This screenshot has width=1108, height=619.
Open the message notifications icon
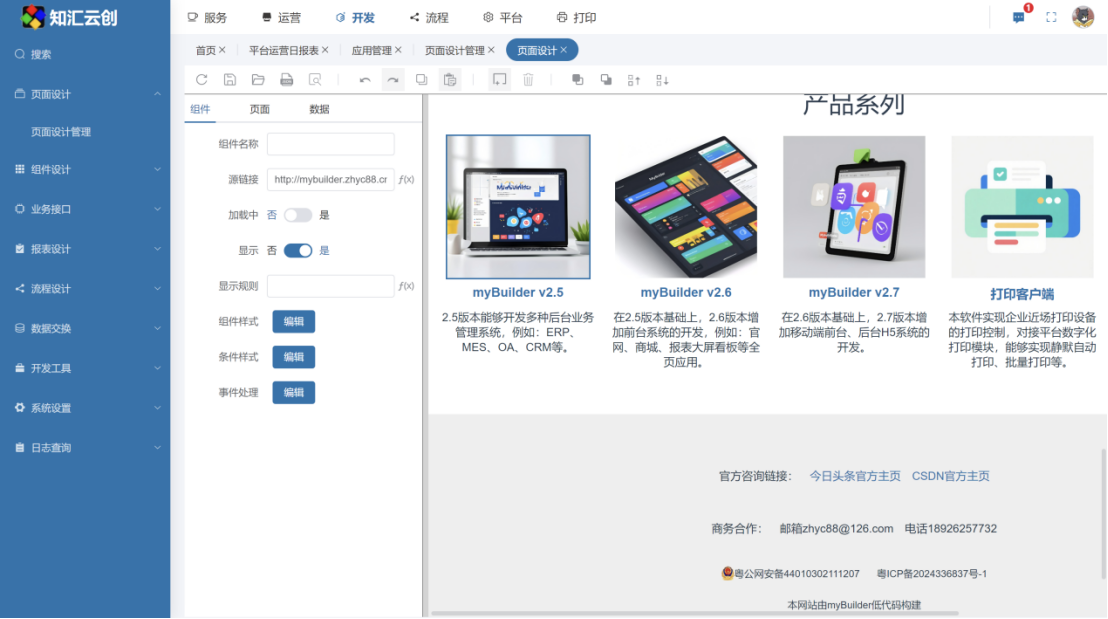coord(1018,17)
